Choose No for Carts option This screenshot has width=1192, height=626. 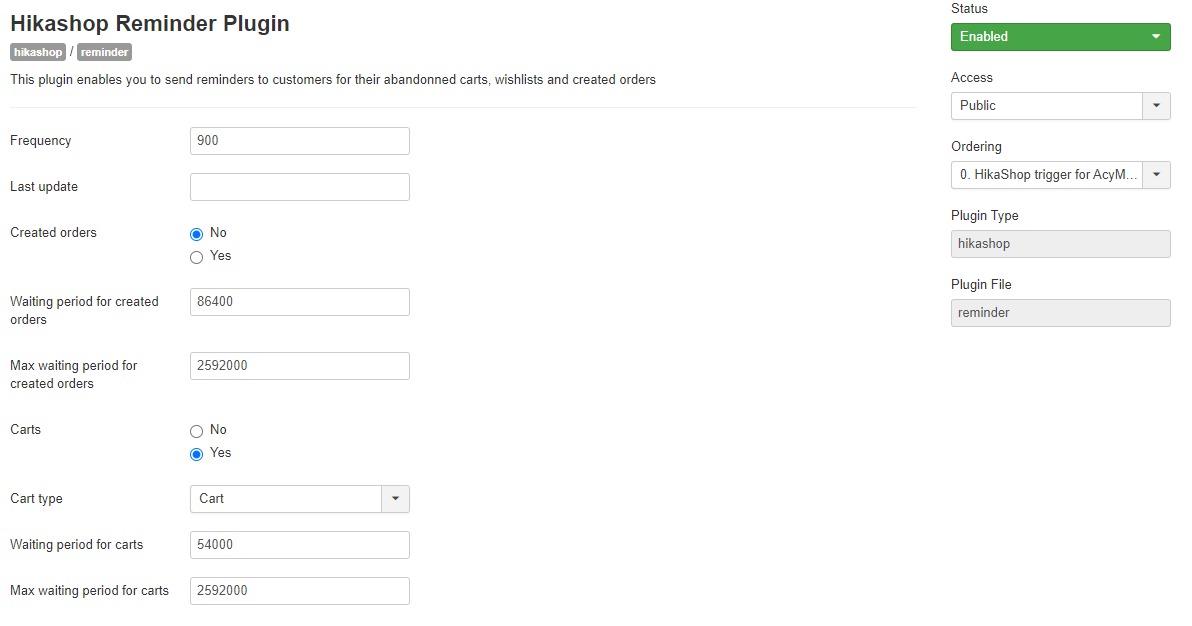(x=196, y=431)
